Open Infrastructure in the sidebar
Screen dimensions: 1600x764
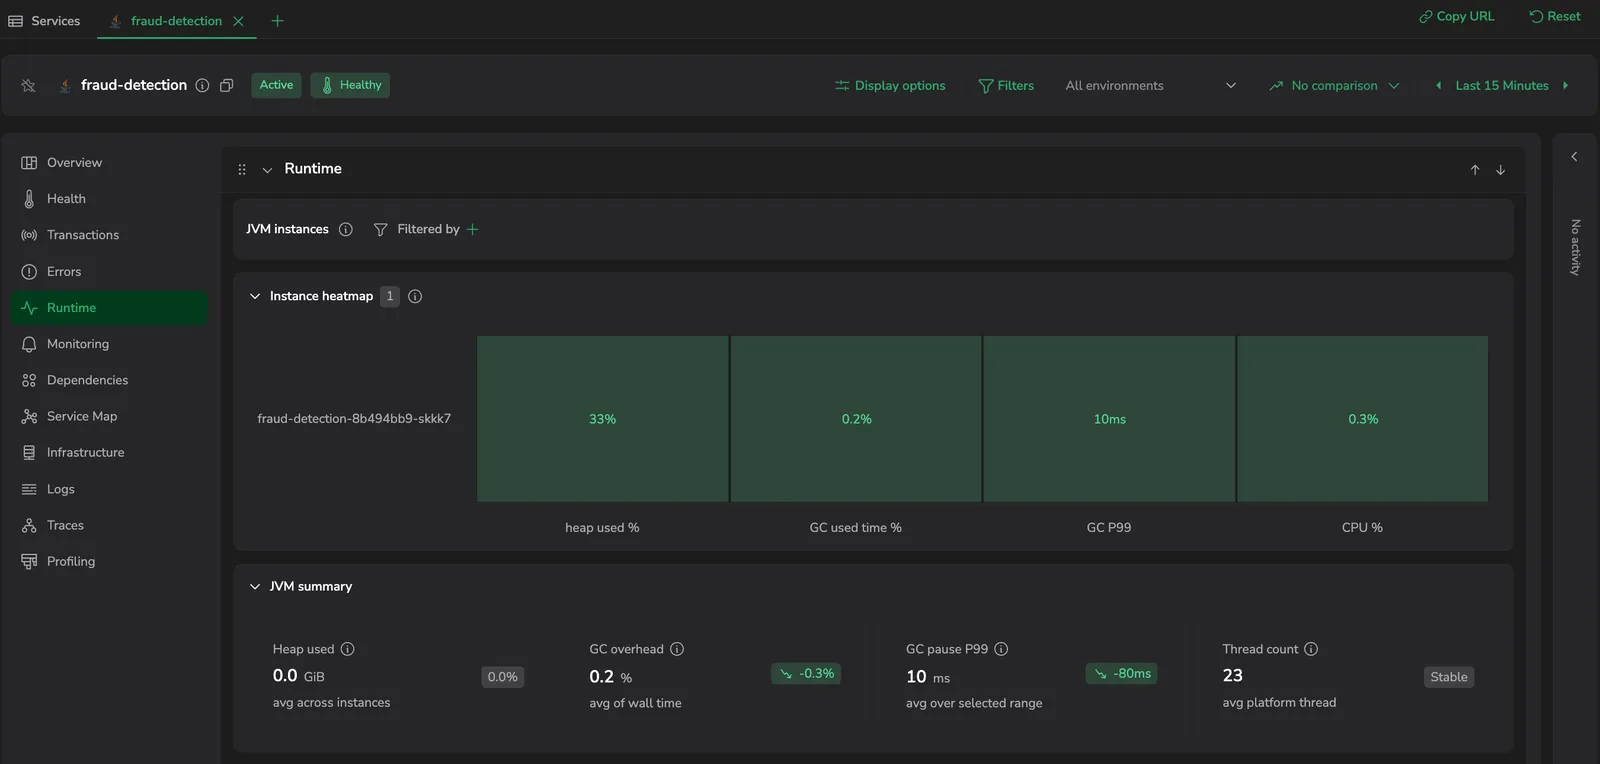click(x=109, y=452)
